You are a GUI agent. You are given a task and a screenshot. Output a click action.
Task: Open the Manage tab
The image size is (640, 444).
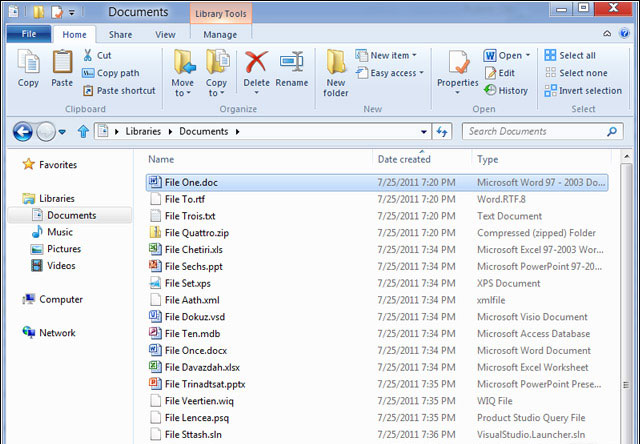click(220, 35)
